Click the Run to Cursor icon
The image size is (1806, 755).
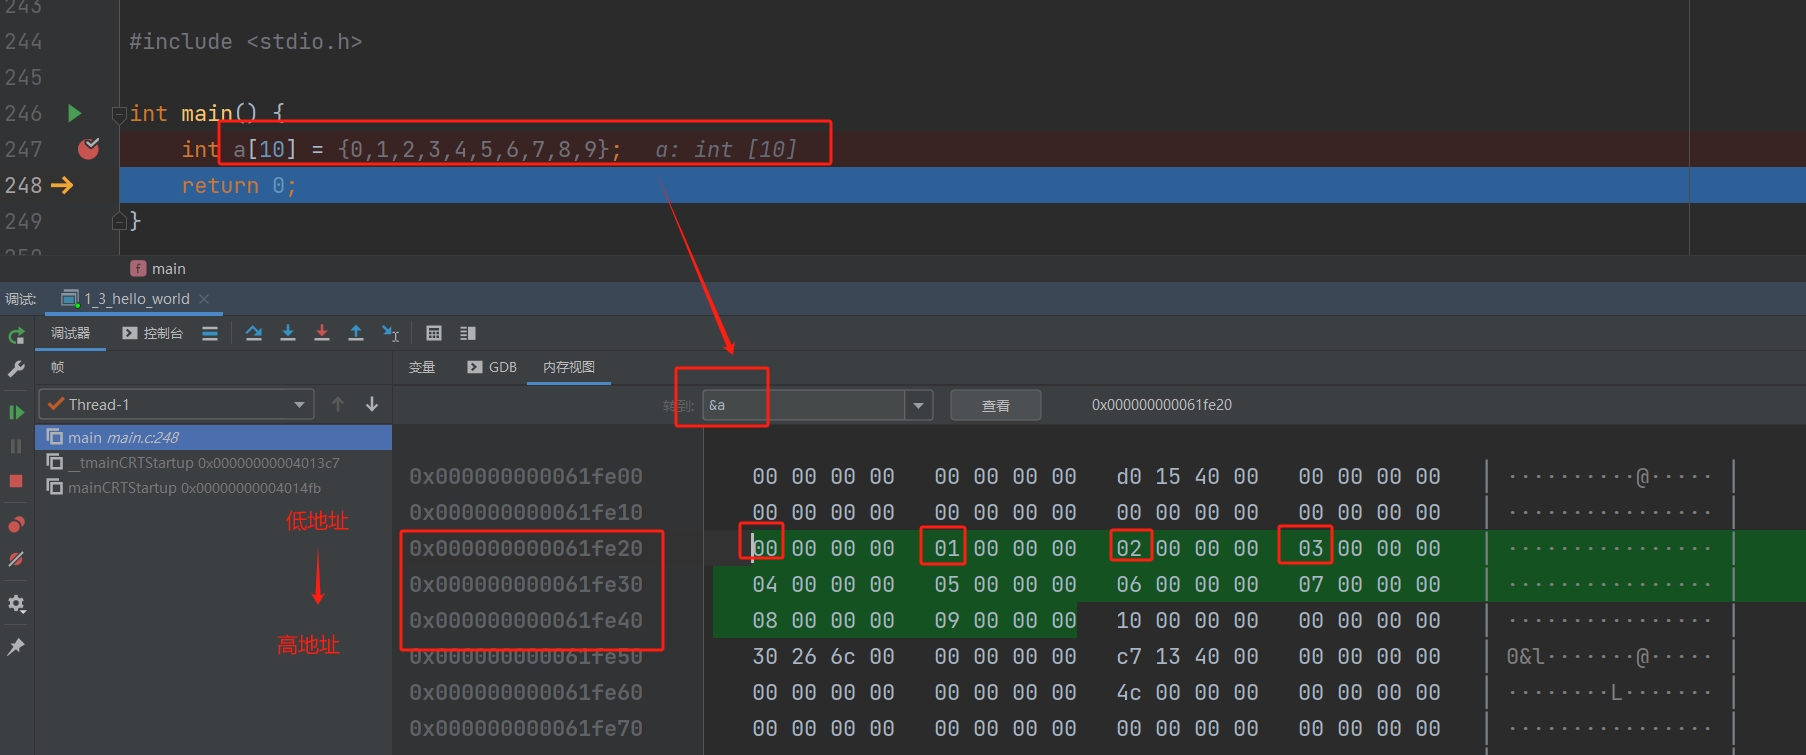(390, 333)
